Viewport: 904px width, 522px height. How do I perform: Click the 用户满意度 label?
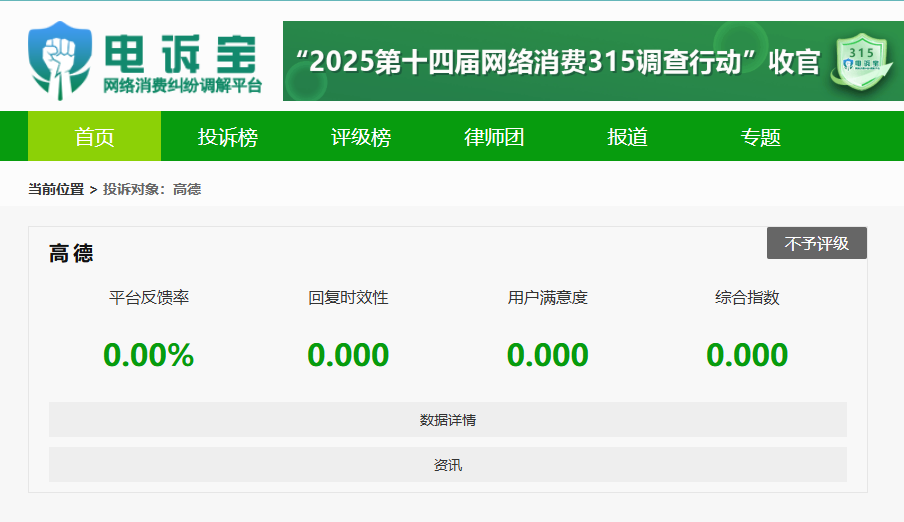(548, 298)
